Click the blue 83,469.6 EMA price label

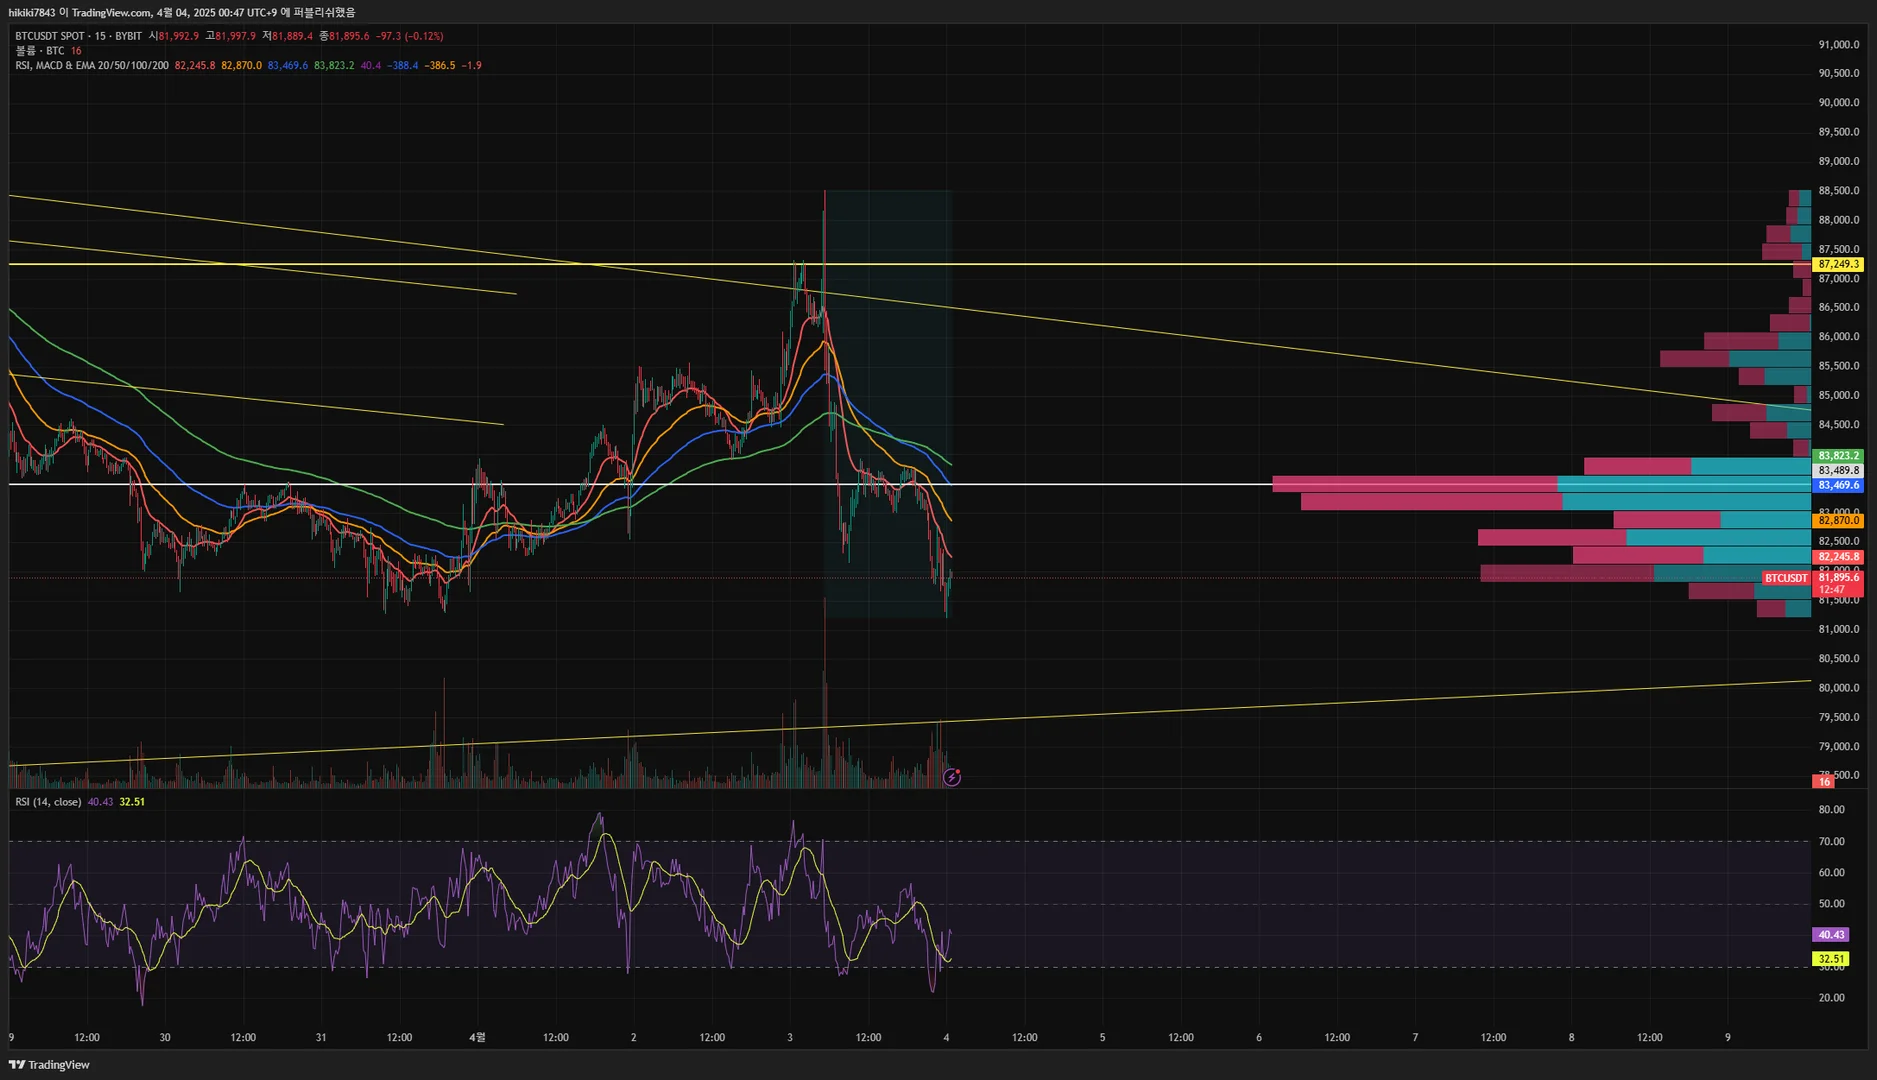coord(1838,486)
